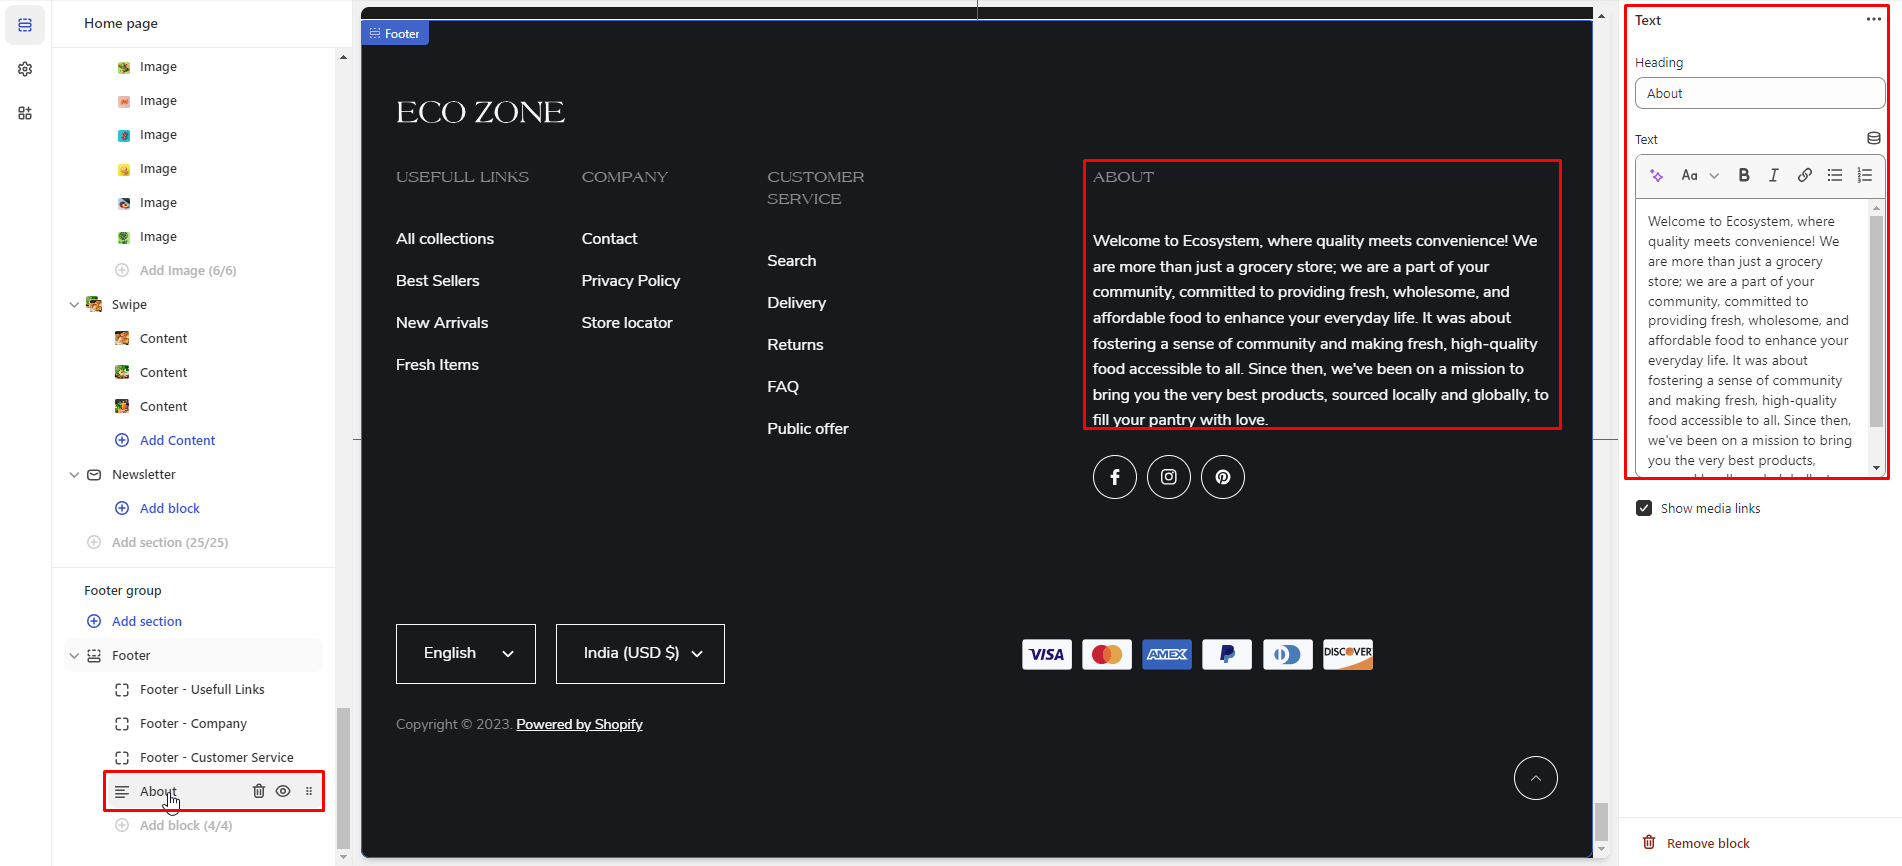Open the connect dynamic source icon

point(1873,138)
